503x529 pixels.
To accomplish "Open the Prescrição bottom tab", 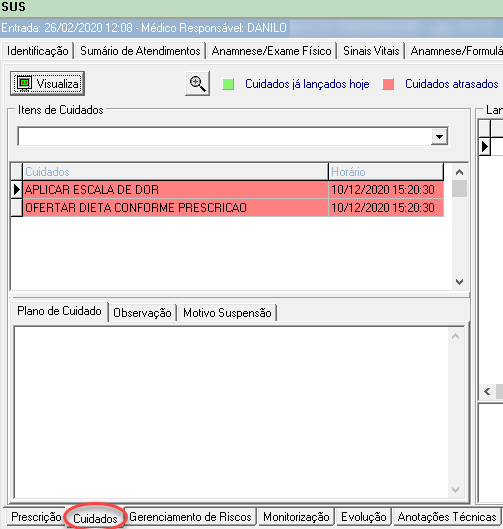I will pyautogui.click(x=35, y=517).
